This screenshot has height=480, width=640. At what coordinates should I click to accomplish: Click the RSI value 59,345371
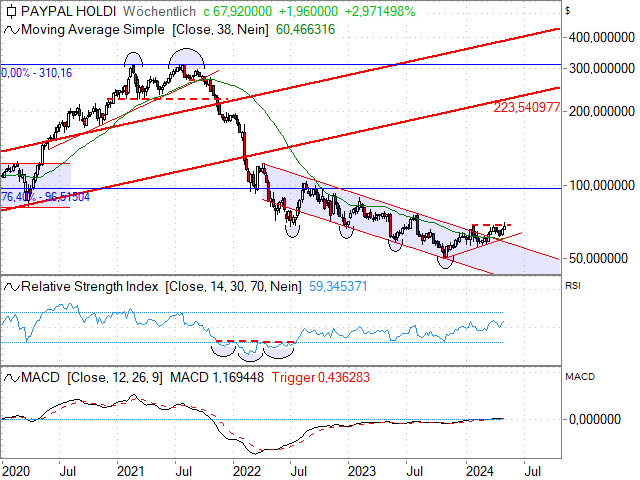338,287
